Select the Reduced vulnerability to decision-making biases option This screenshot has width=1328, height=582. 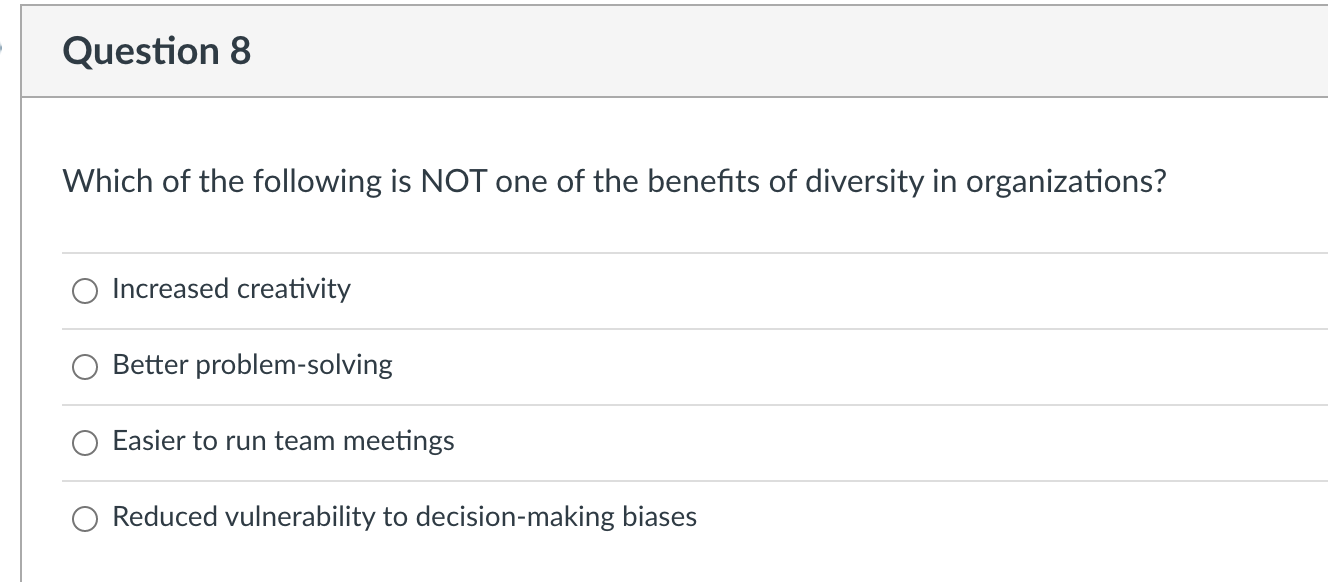[85, 517]
